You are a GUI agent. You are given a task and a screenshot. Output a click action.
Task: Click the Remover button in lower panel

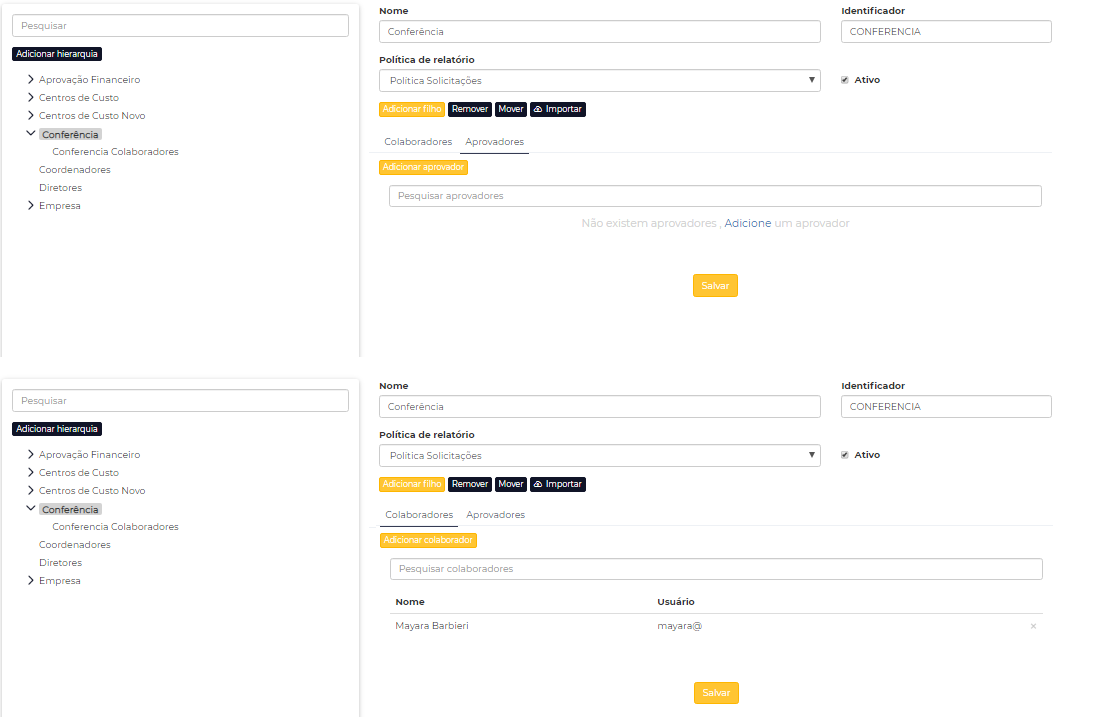point(470,485)
